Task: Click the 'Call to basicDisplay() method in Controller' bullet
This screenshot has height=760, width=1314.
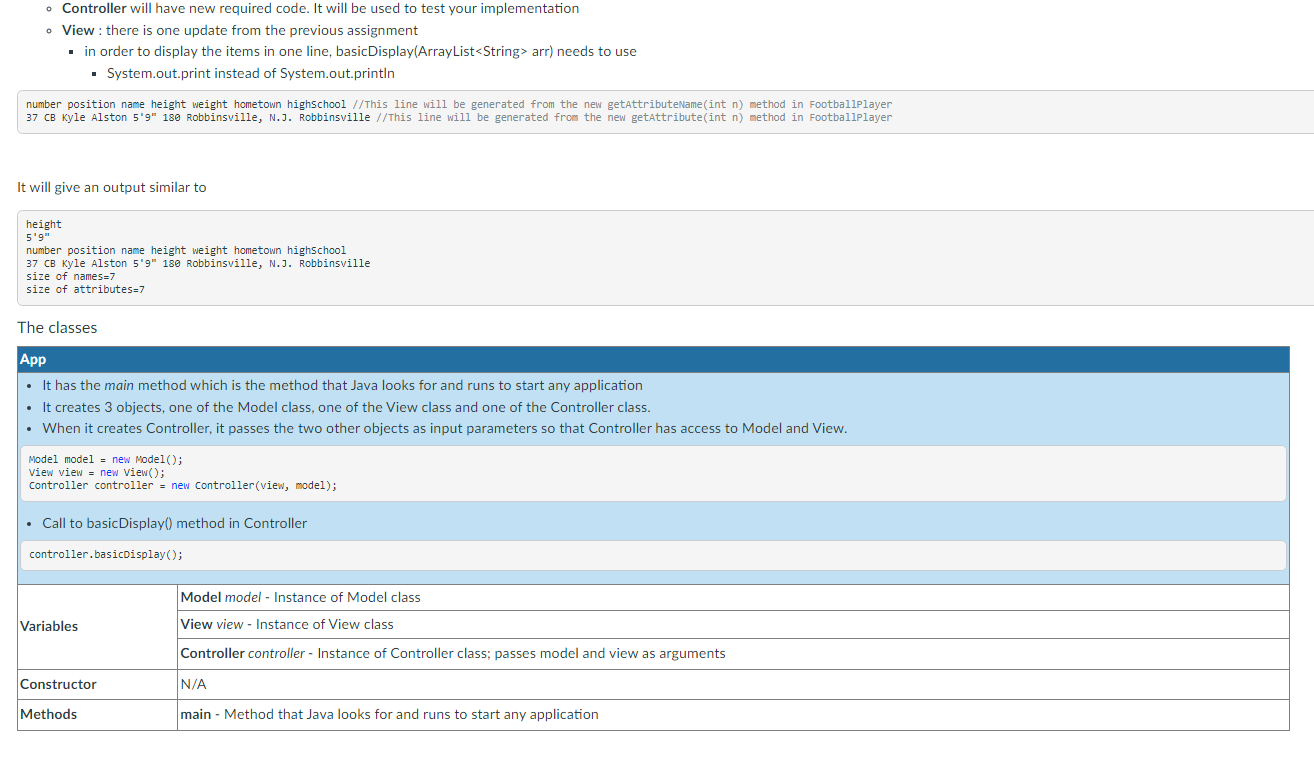Action: pos(174,523)
